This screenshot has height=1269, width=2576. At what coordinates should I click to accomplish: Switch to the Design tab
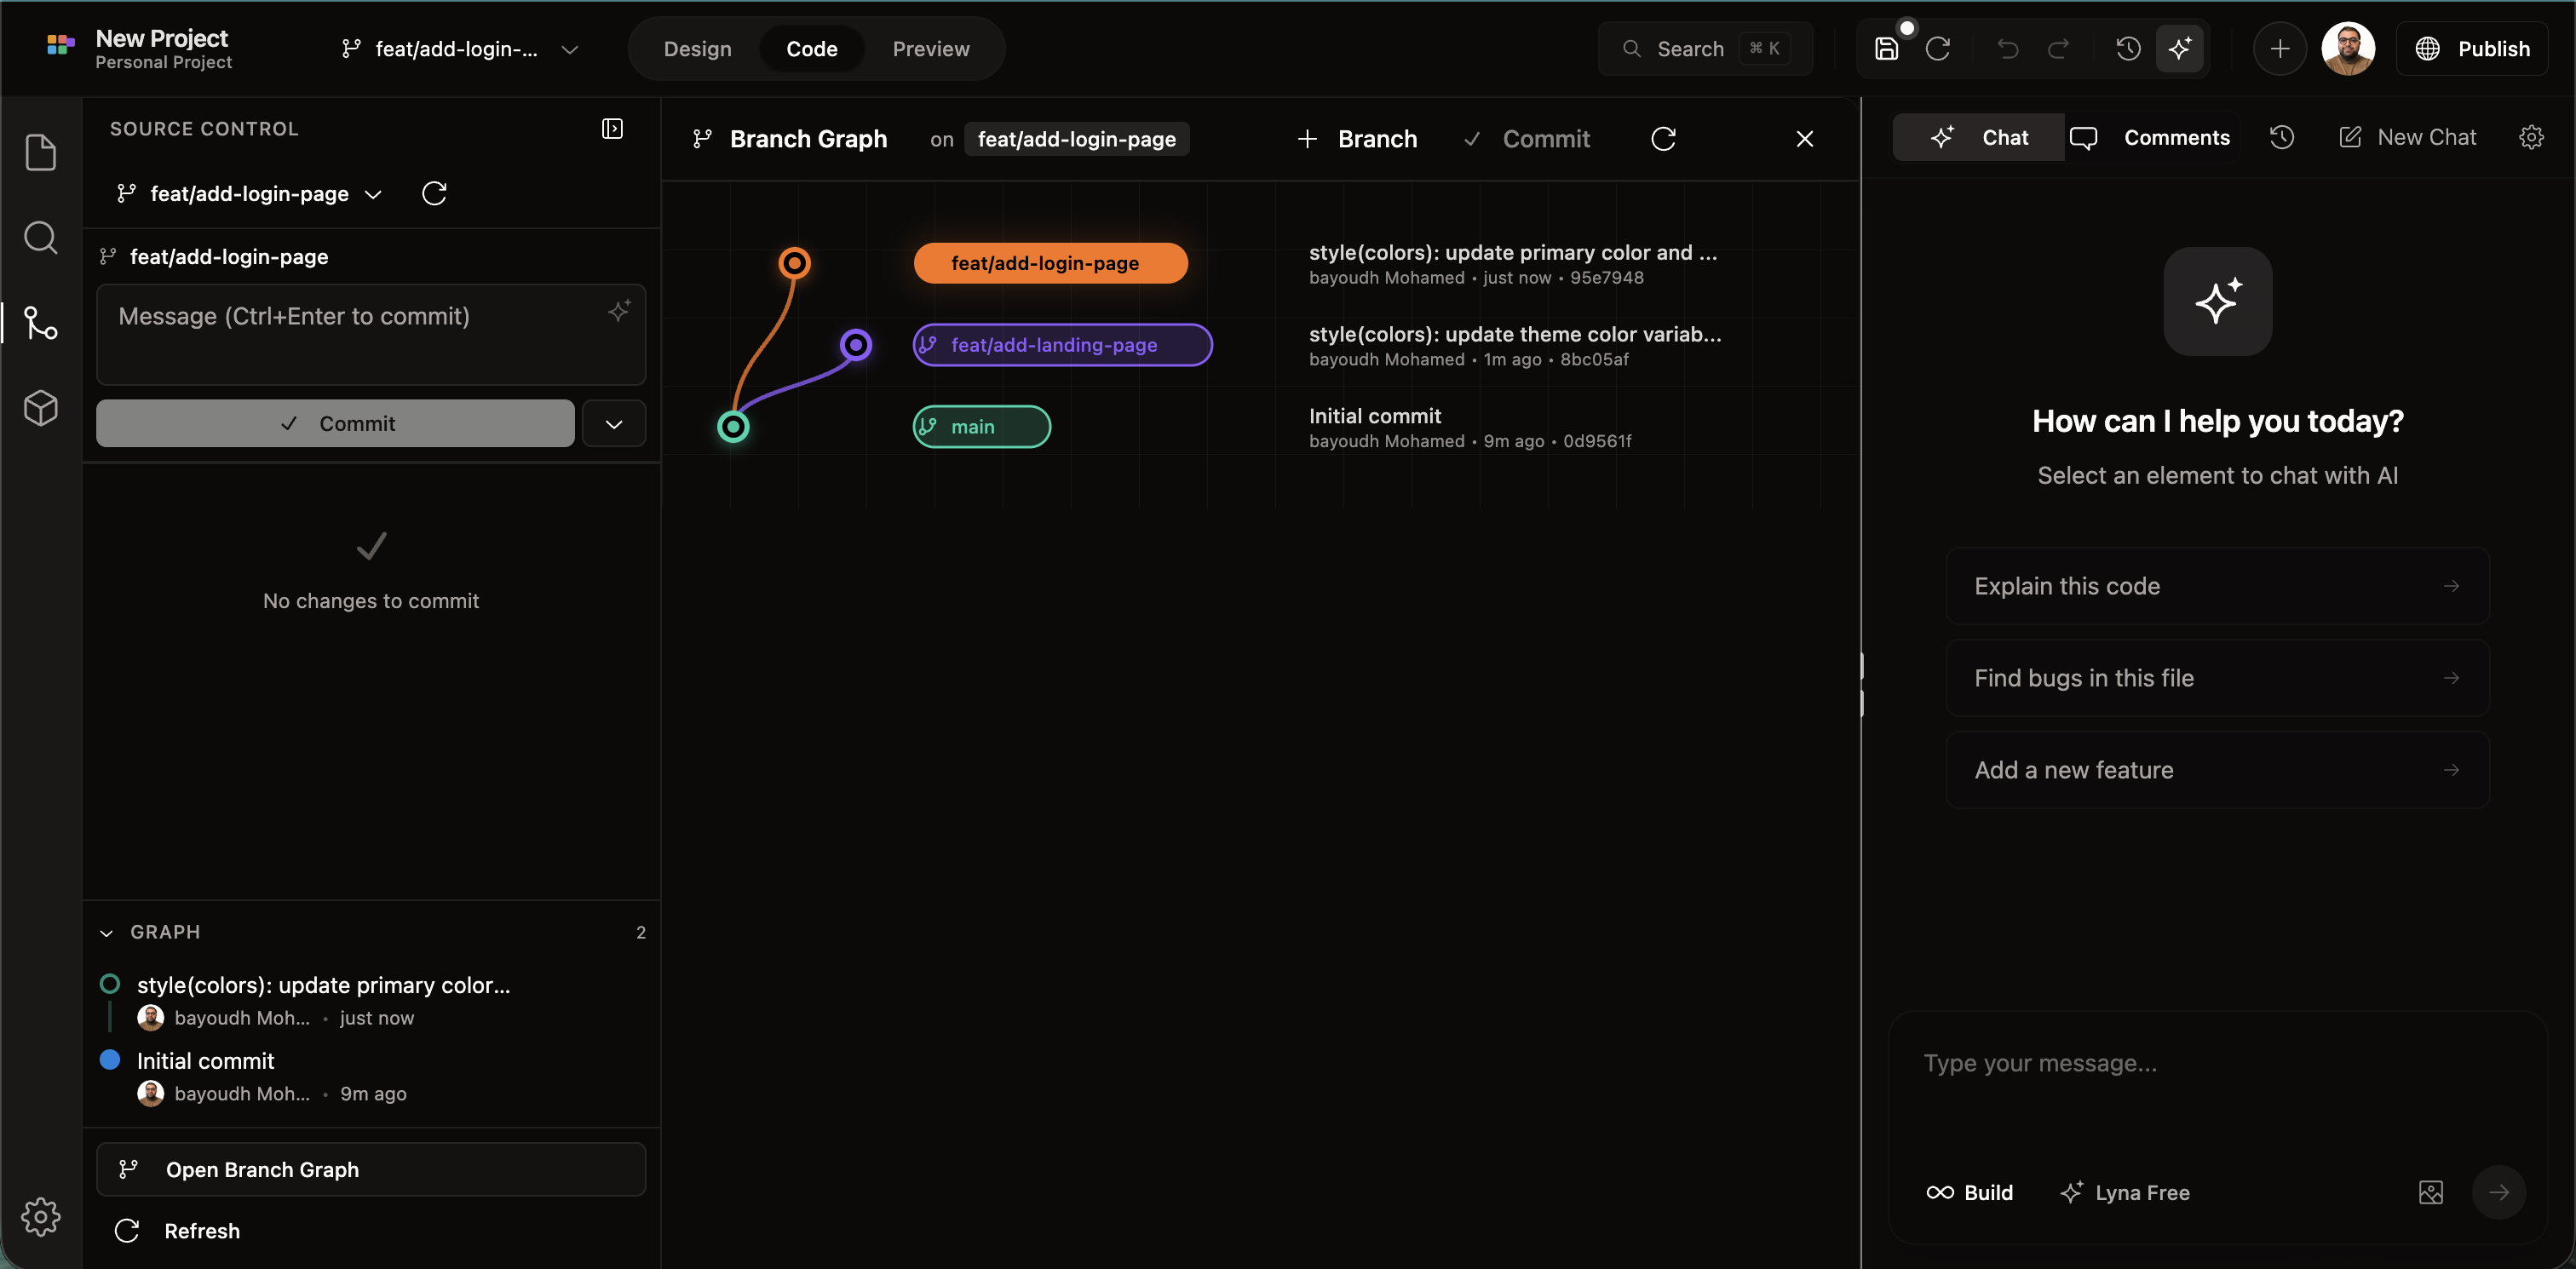click(697, 48)
